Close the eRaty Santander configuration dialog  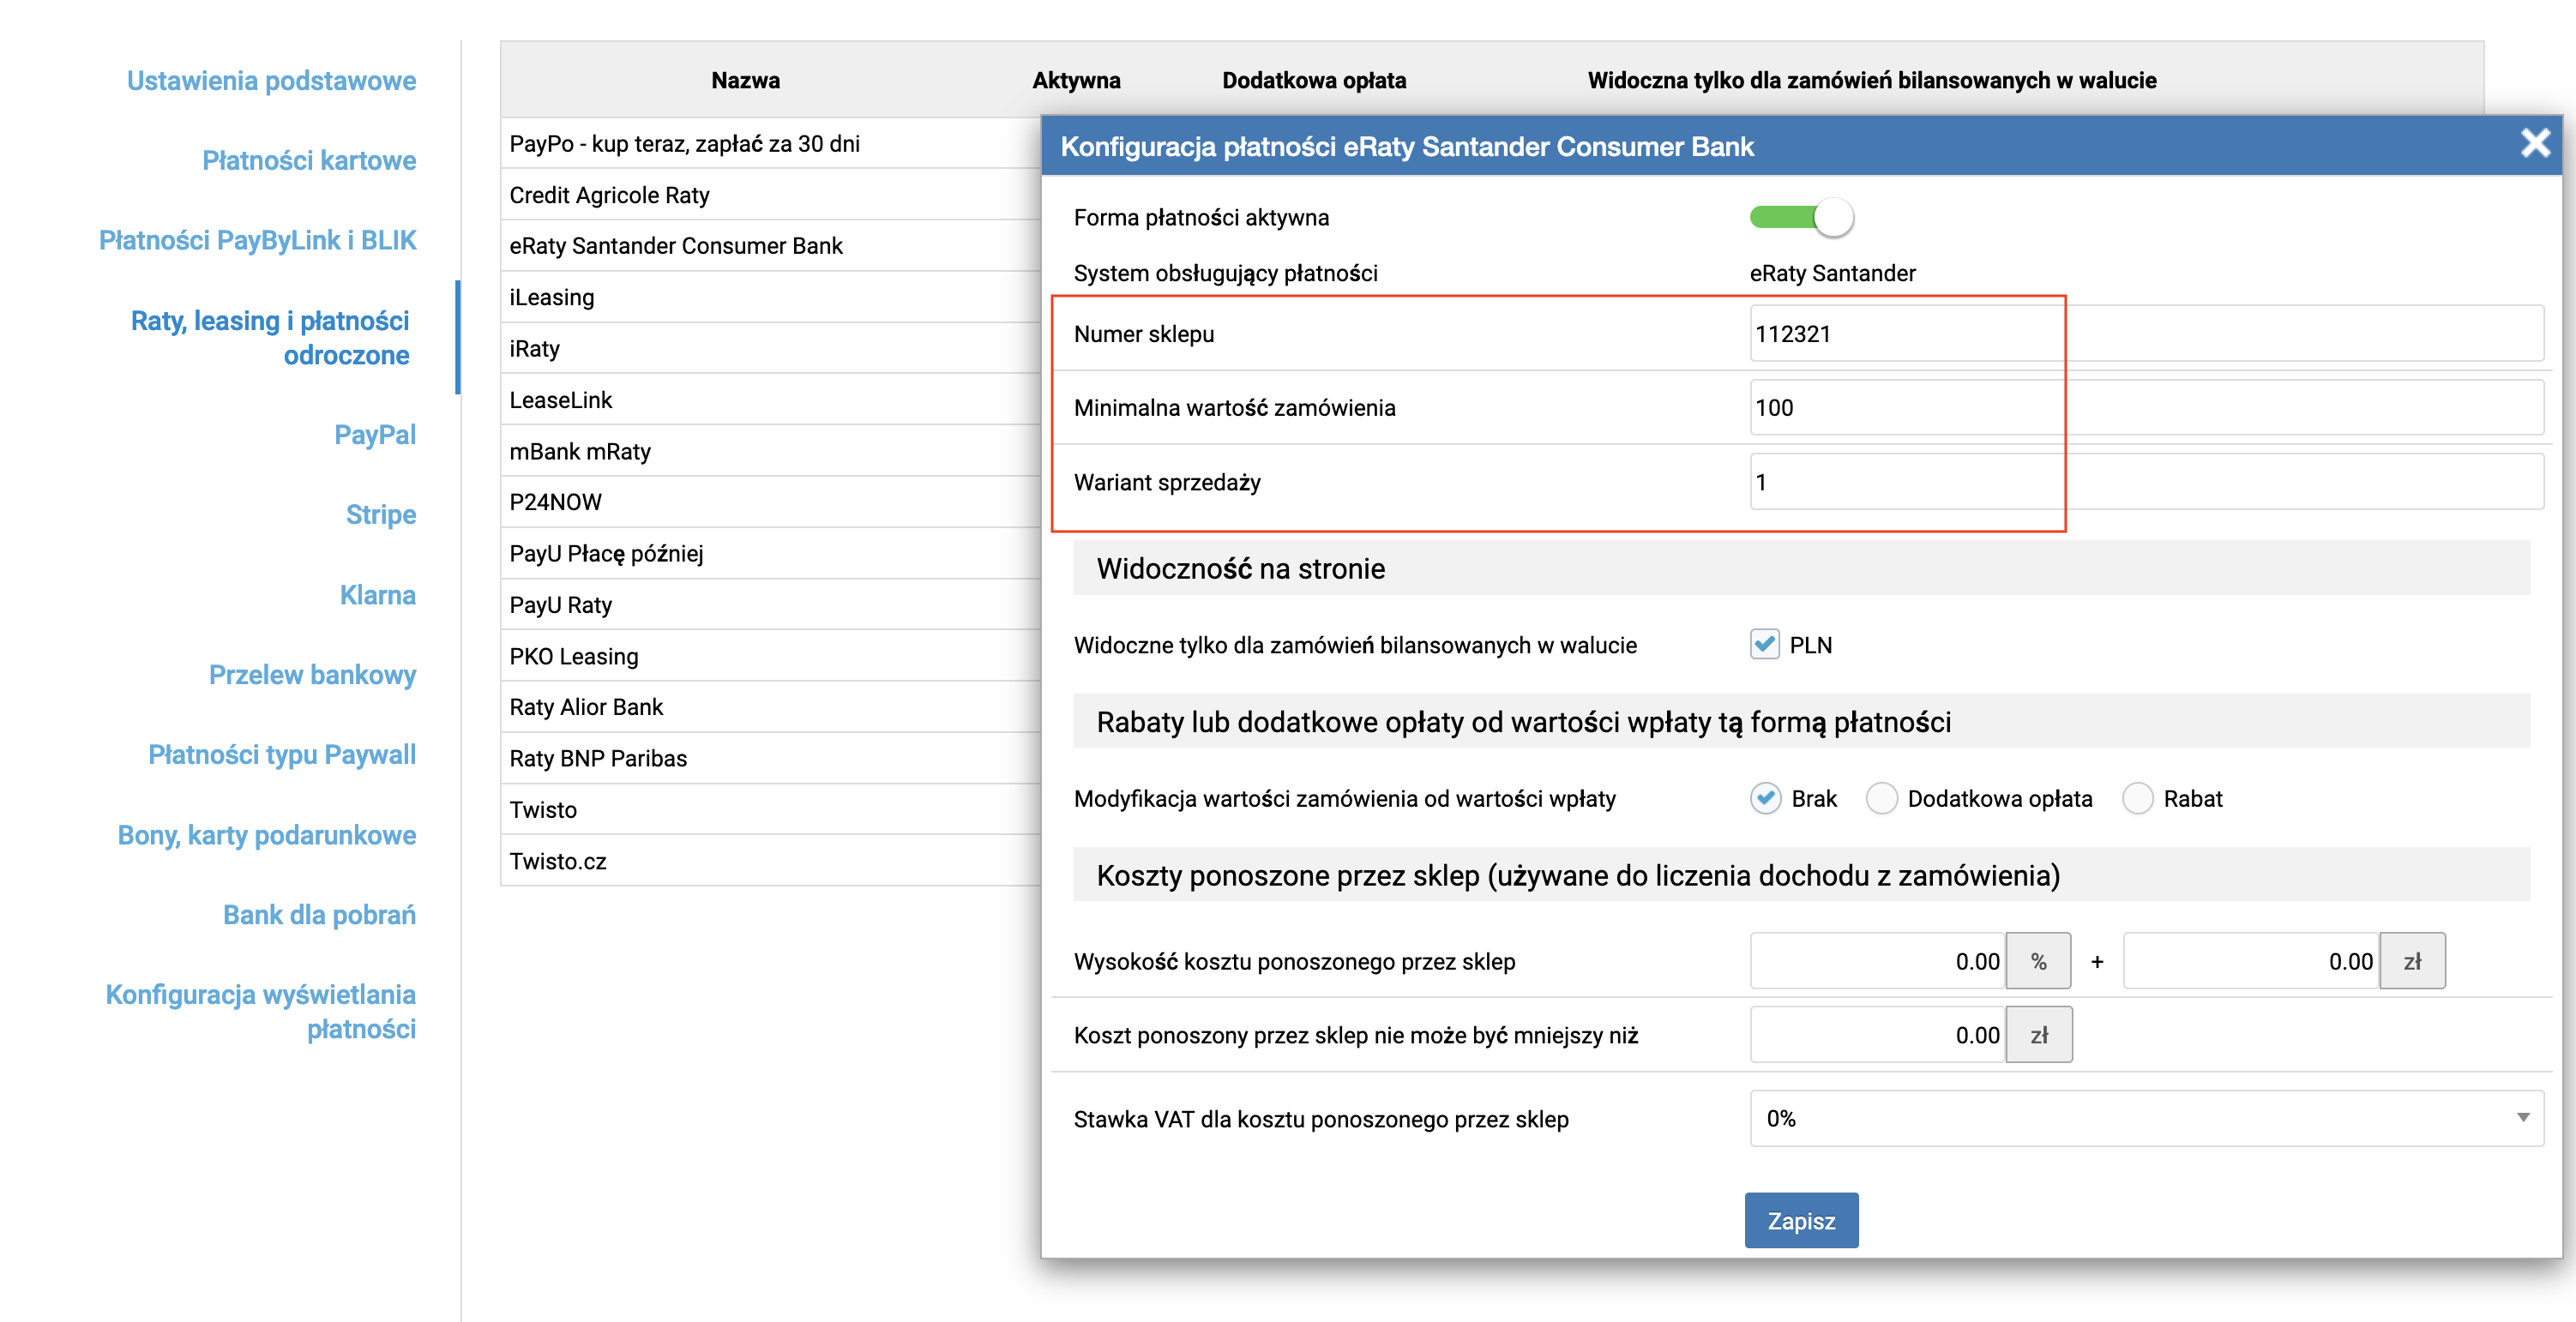click(x=2535, y=144)
